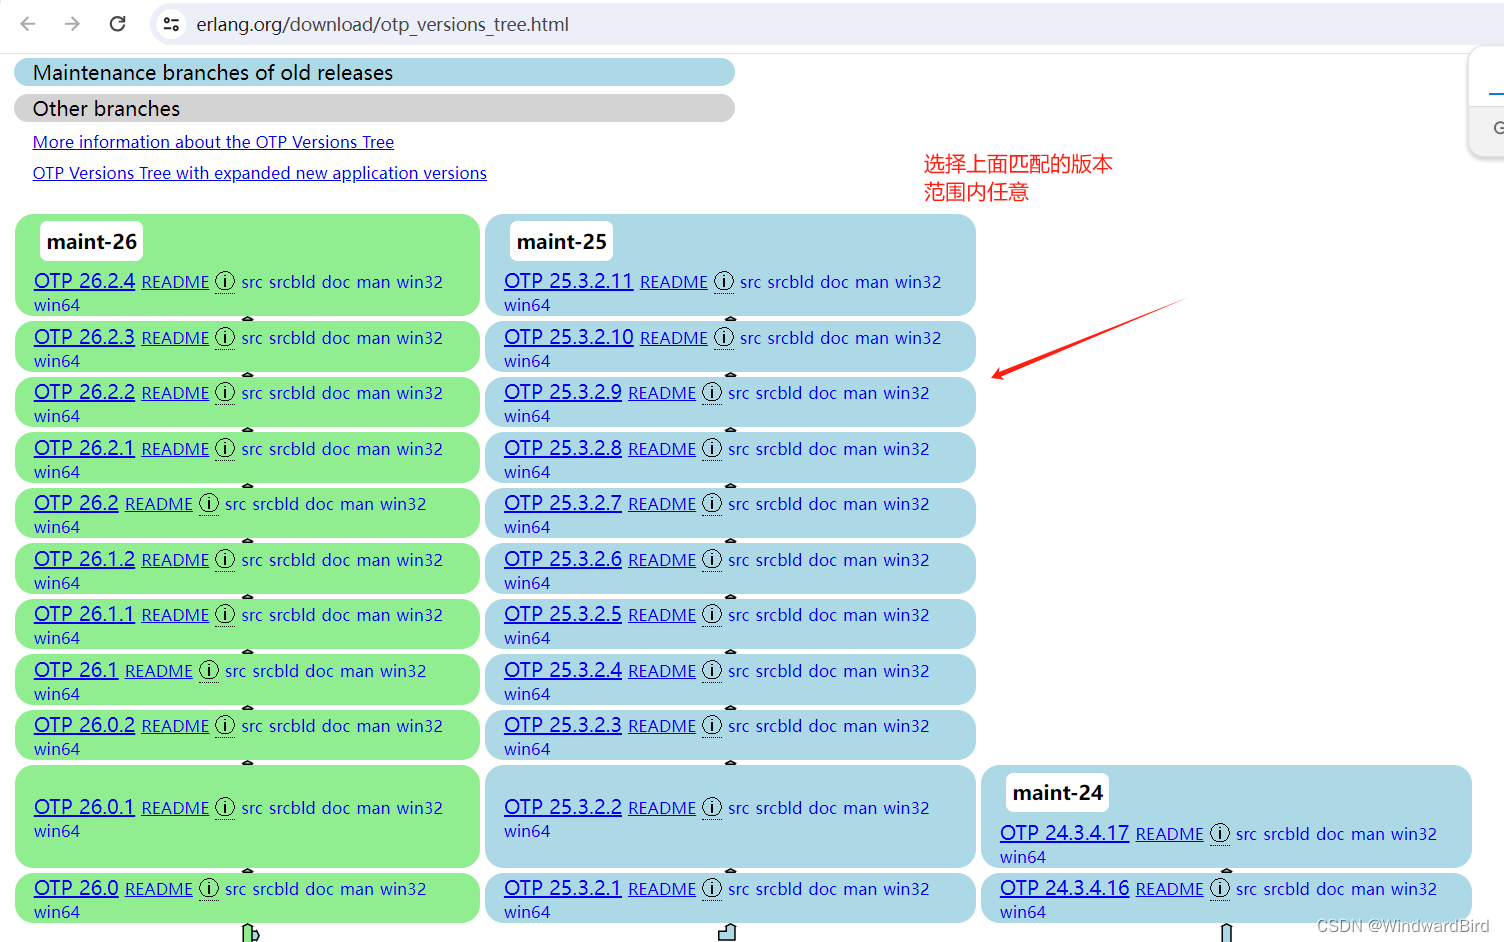Open README for OTP 25.3.2.1
This screenshot has width=1504, height=942.
662,889
